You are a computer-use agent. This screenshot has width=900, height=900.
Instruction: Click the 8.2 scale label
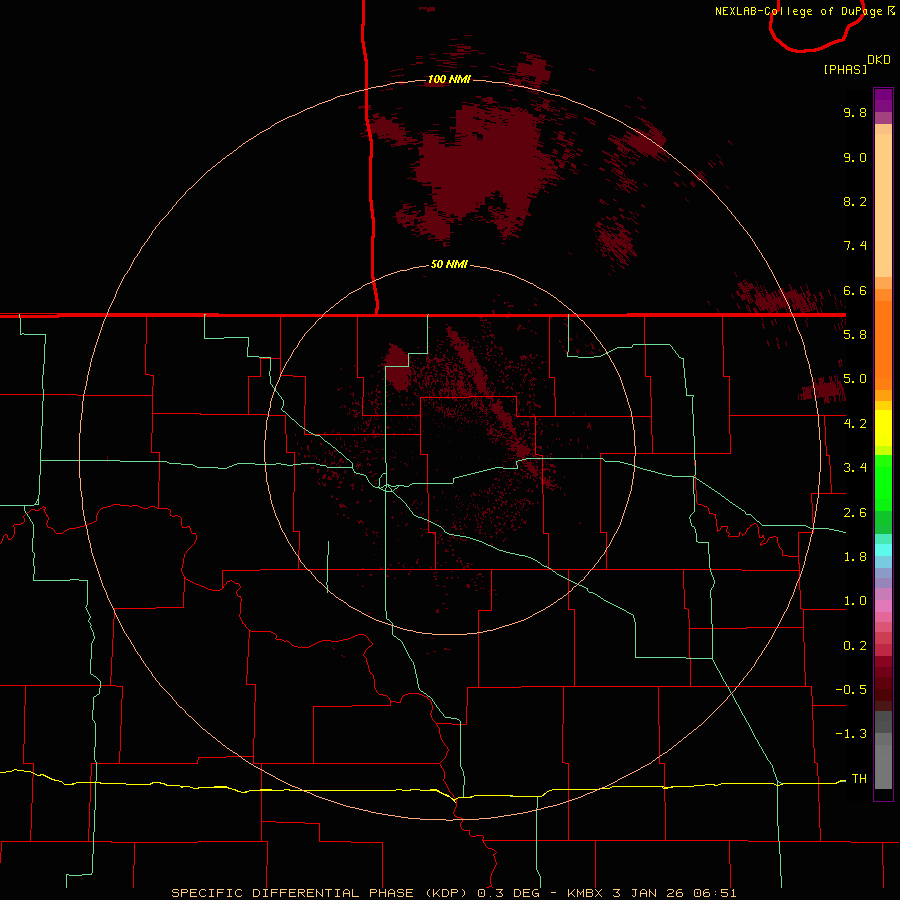855,201
